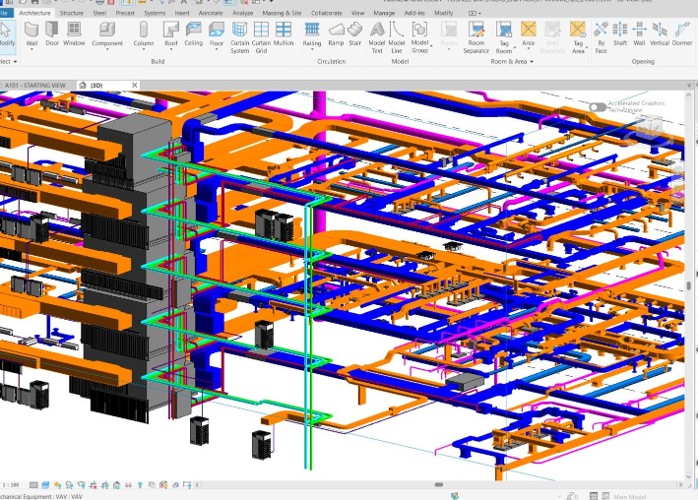Click the Component tool icon
Viewport: 698px width, 500px height.
[107, 30]
